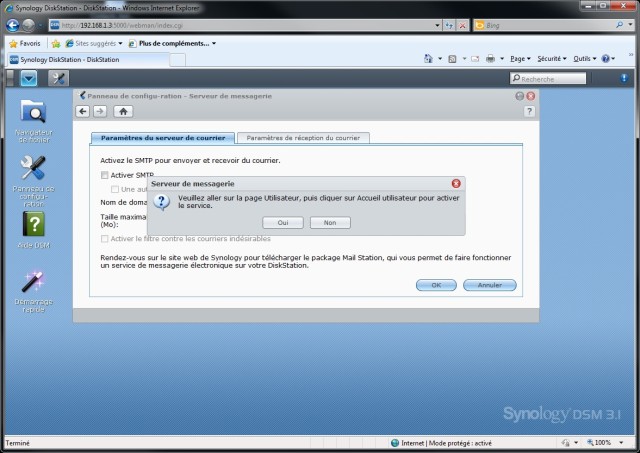The image size is (640, 453).
Task: Select the Synology DiskStation browser tab
Action: pos(88,60)
